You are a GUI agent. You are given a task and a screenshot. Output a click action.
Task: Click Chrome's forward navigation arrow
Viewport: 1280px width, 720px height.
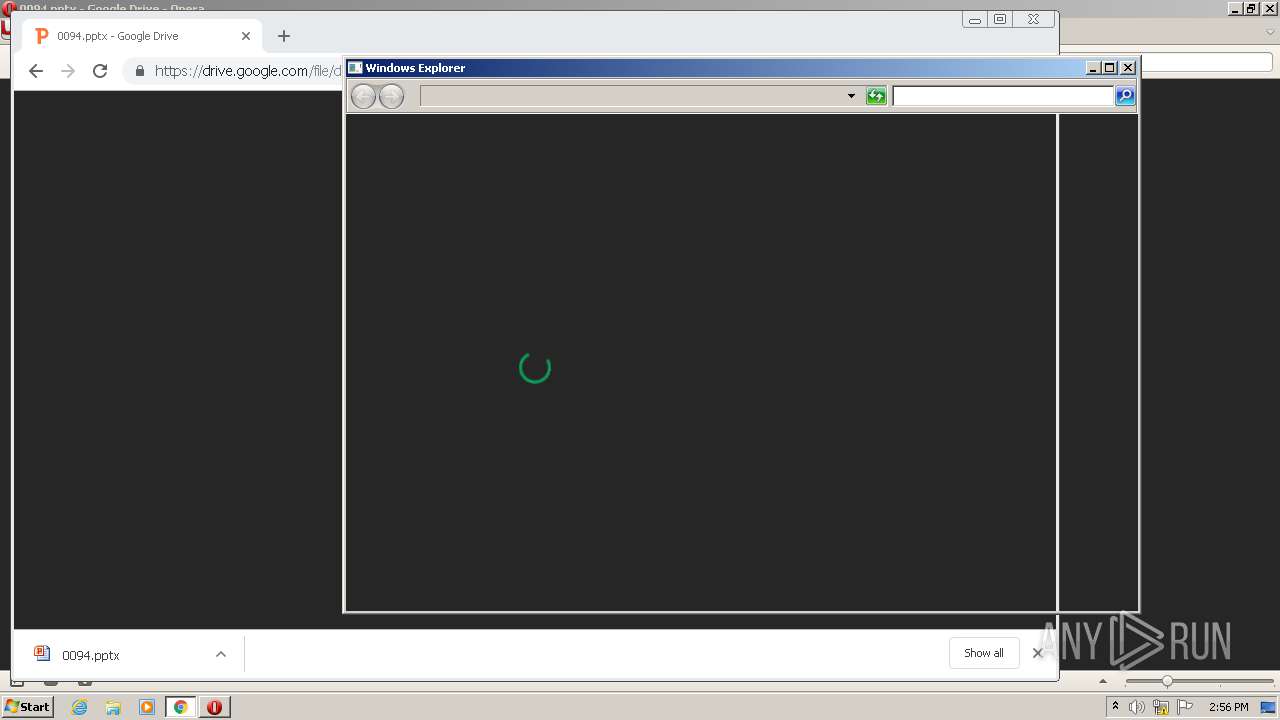coord(68,71)
